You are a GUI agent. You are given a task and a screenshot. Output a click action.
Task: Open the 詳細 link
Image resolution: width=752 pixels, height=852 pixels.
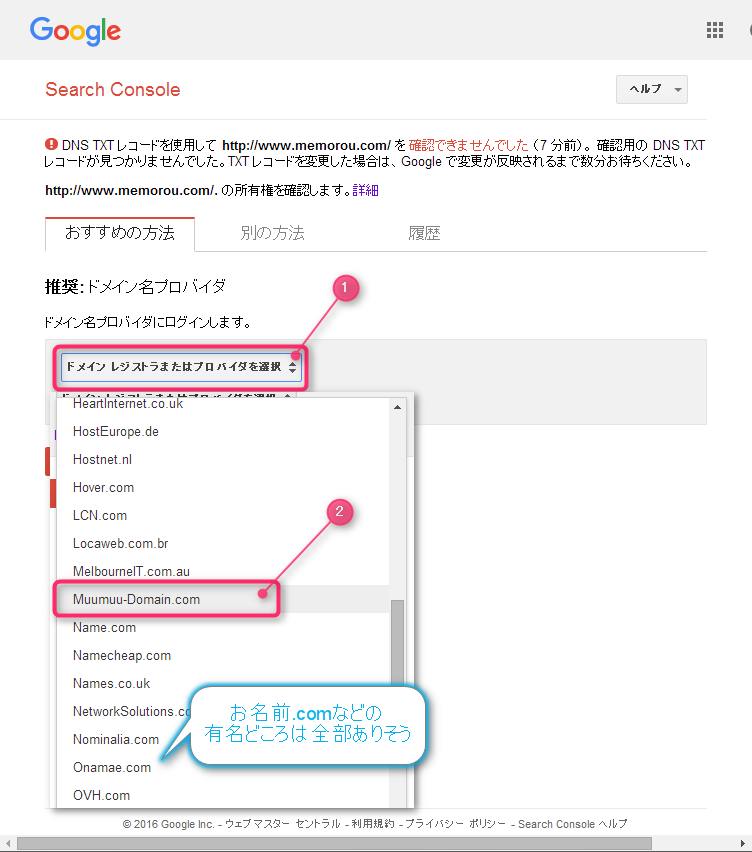[365, 190]
